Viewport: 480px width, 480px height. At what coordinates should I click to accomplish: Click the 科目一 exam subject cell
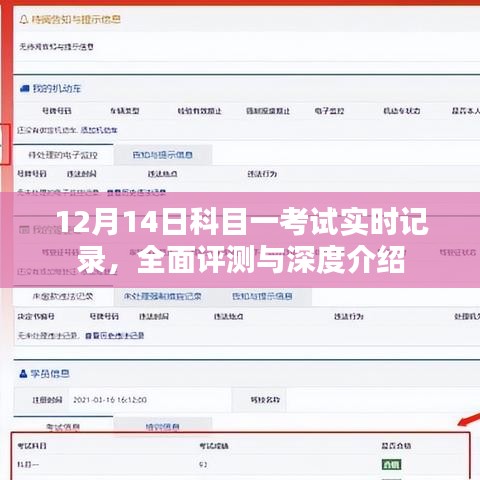pyautogui.click(x=28, y=464)
